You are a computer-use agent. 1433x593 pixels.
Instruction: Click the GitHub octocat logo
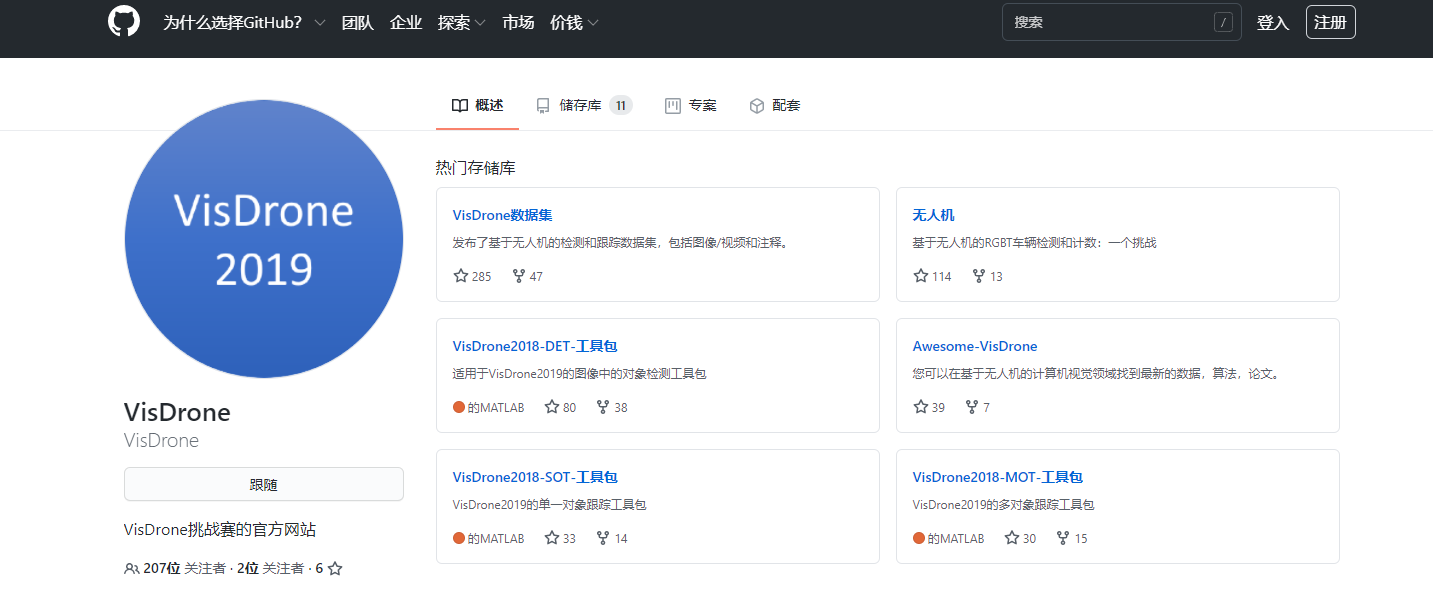coord(123,21)
